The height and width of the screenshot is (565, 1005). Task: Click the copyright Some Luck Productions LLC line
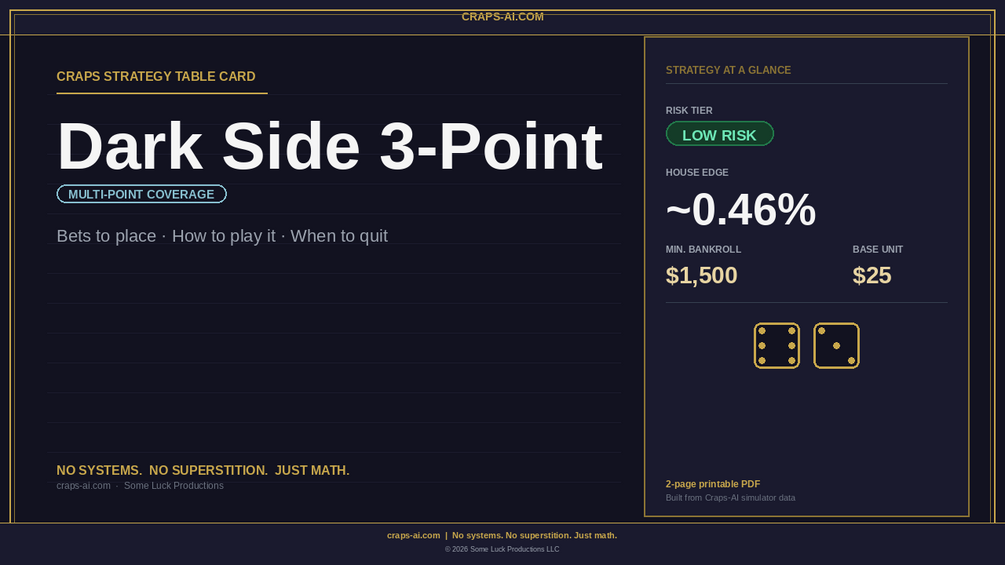point(502,549)
